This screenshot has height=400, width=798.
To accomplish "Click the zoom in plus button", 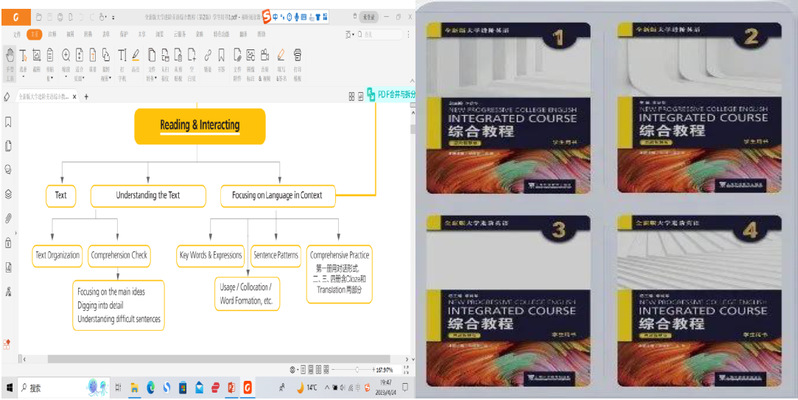I will (x=373, y=369).
